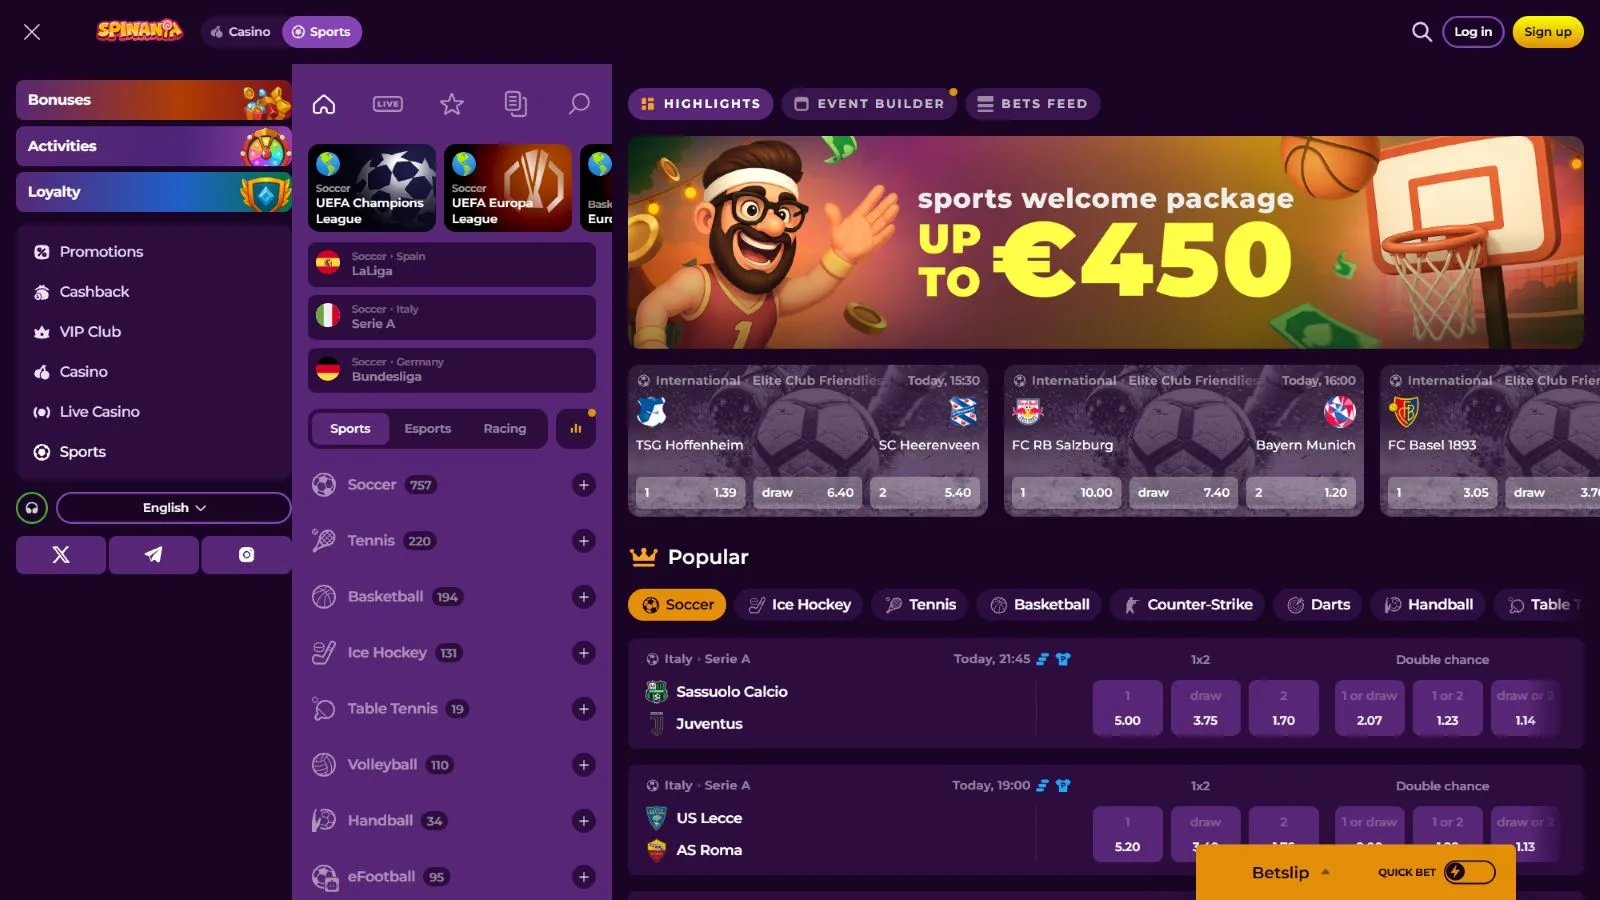
Task: Expand the Soccer sport list
Action: click(x=584, y=485)
